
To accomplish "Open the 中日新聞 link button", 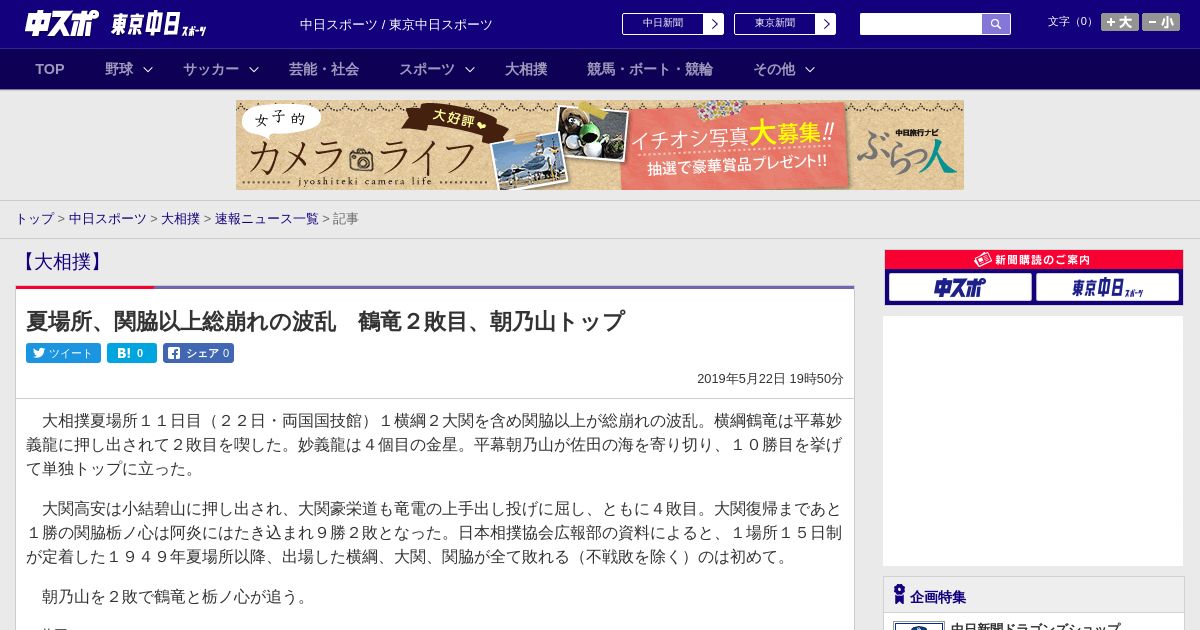I will click(x=662, y=24).
